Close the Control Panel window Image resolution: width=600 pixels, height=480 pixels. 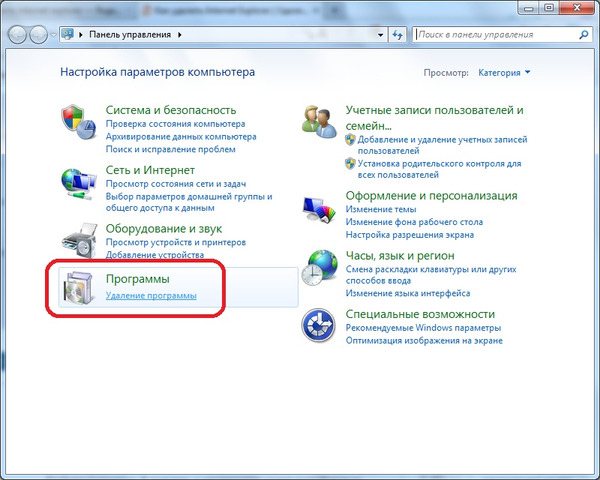(x=577, y=8)
